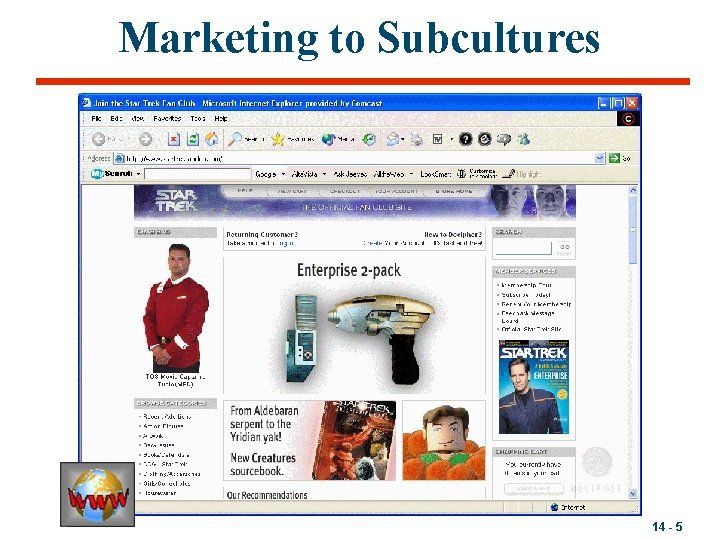
Task: Open the Tools menu
Action: click(198, 118)
